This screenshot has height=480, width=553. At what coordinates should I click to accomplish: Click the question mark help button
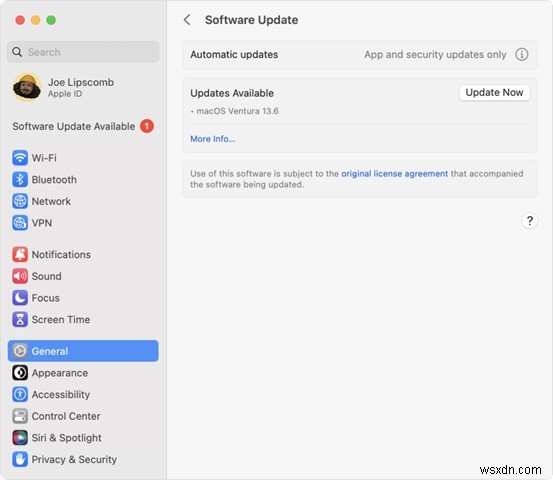[x=529, y=221]
